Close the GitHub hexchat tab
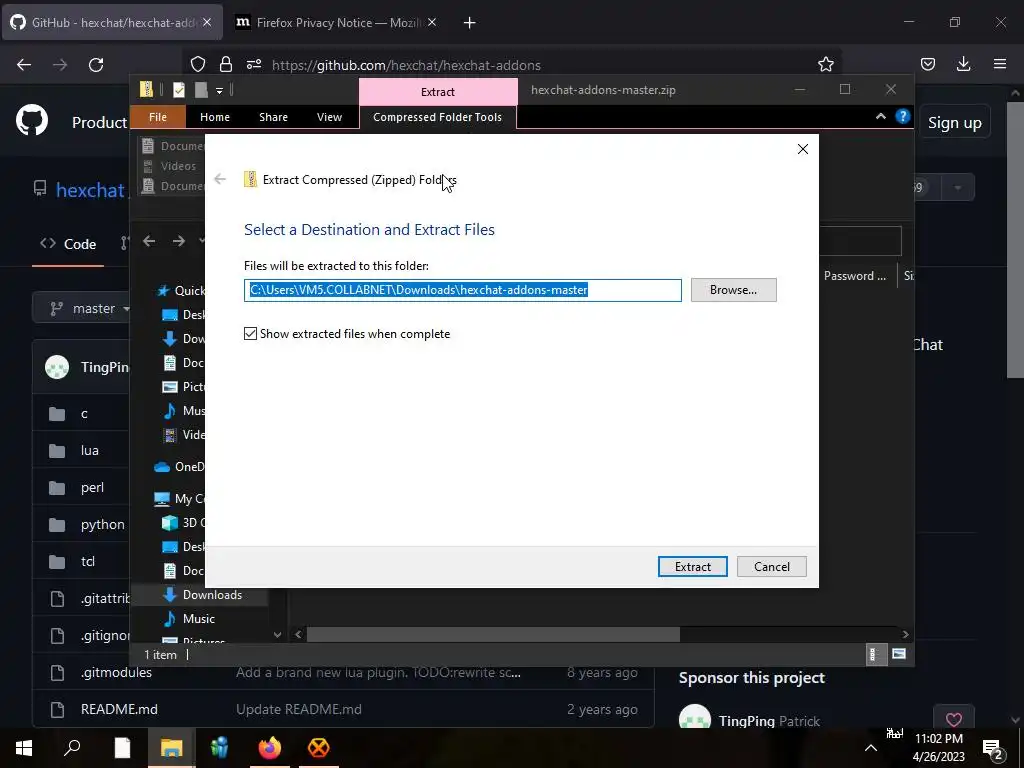Viewport: 1024px width, 768px height. [207, 22]
